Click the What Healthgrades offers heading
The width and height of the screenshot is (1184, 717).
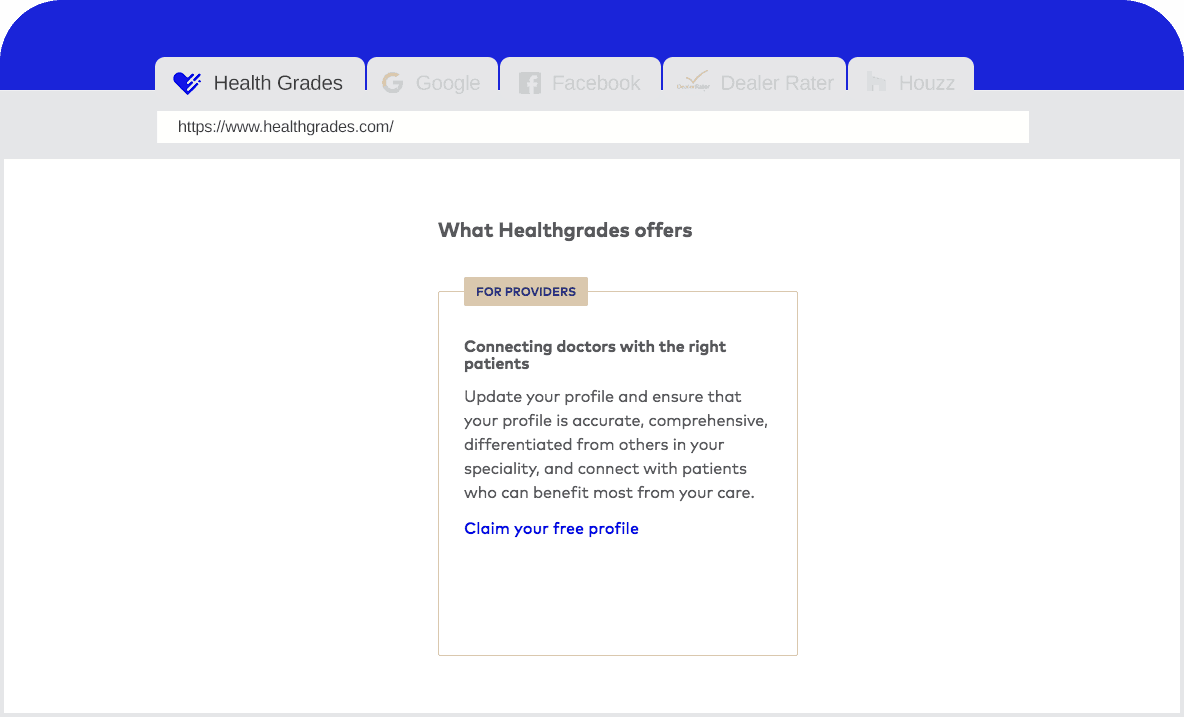point(564,230)
